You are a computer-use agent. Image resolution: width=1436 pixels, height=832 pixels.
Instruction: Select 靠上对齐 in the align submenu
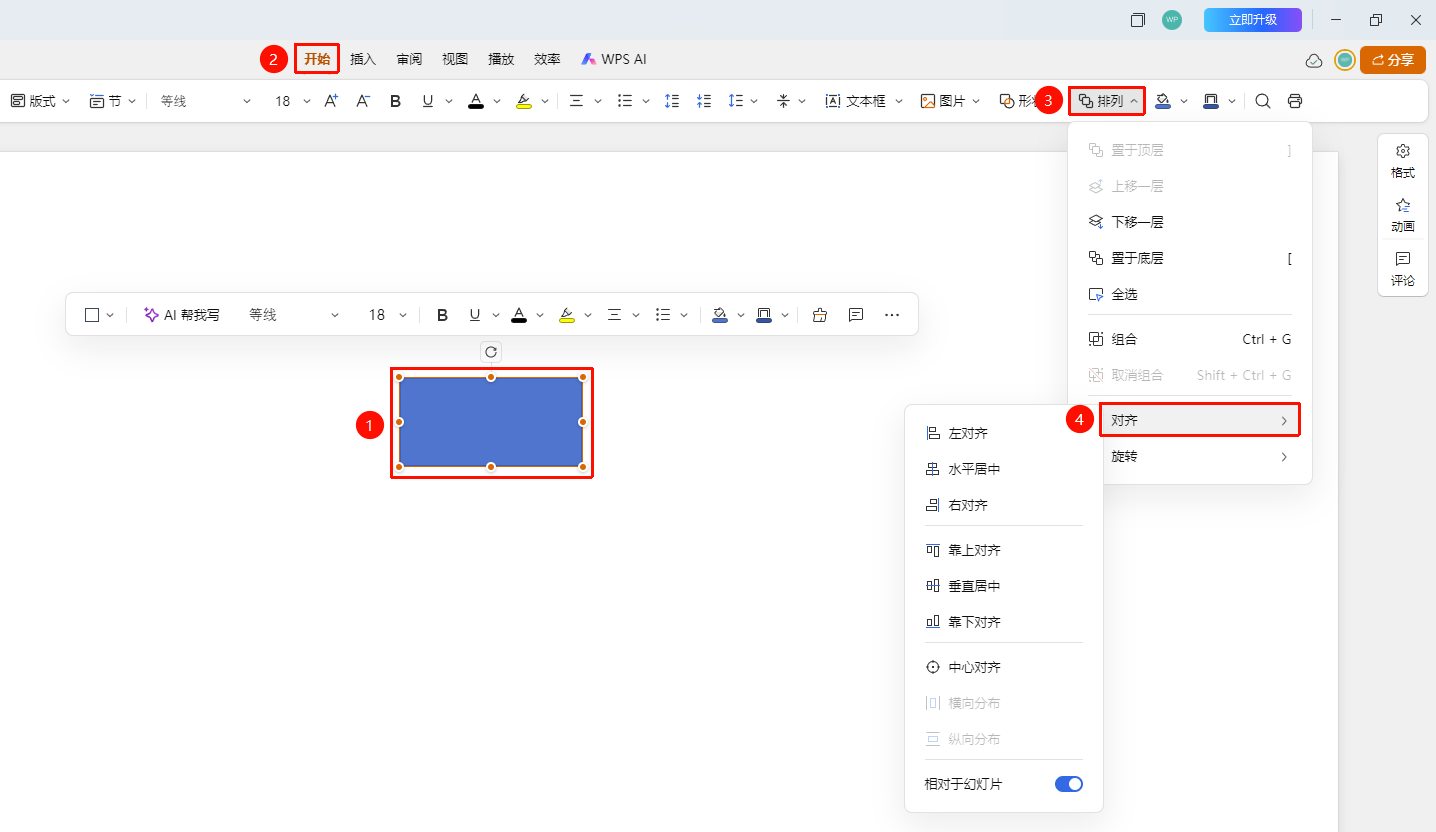[1004, 550]
